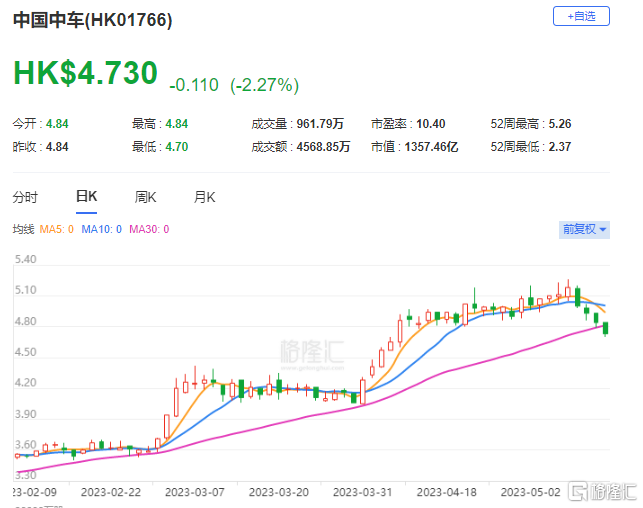Click the HK$4.730 price
The height and width of the screenshot is (508, 643).
click(x=85, y=73)
